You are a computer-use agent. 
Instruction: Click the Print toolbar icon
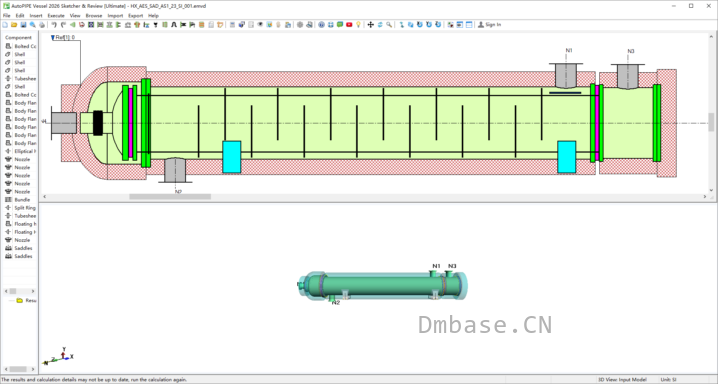[x=42, y=25]
